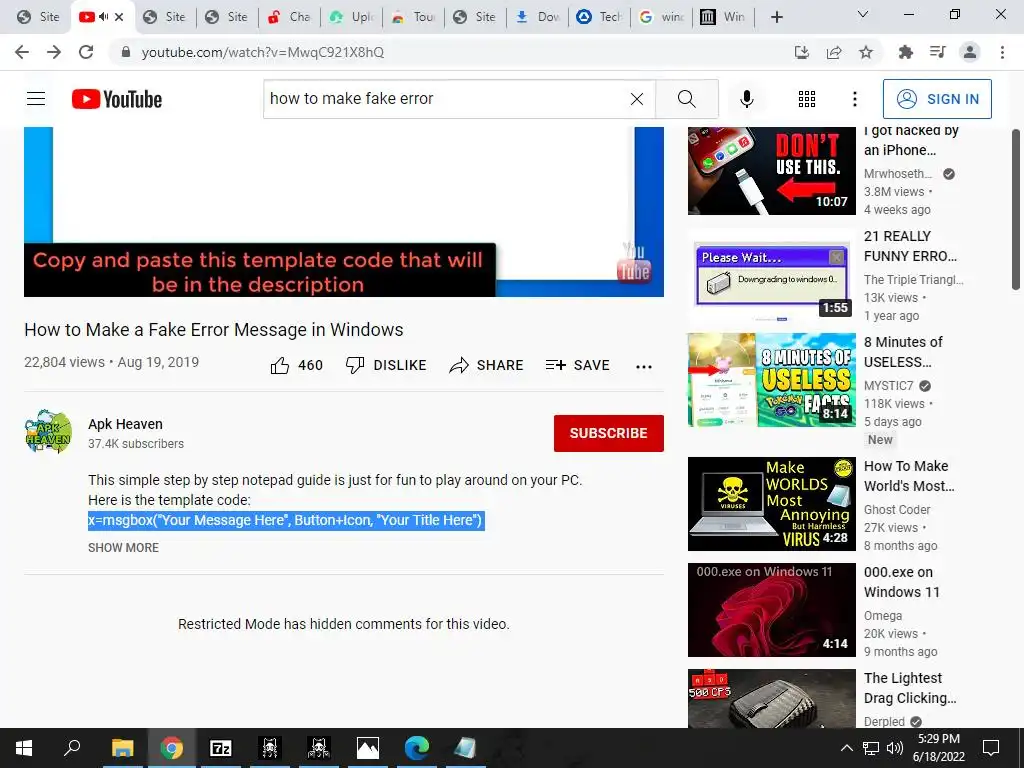
Task: Switch to the first Site tab
Action: (38, 17)
